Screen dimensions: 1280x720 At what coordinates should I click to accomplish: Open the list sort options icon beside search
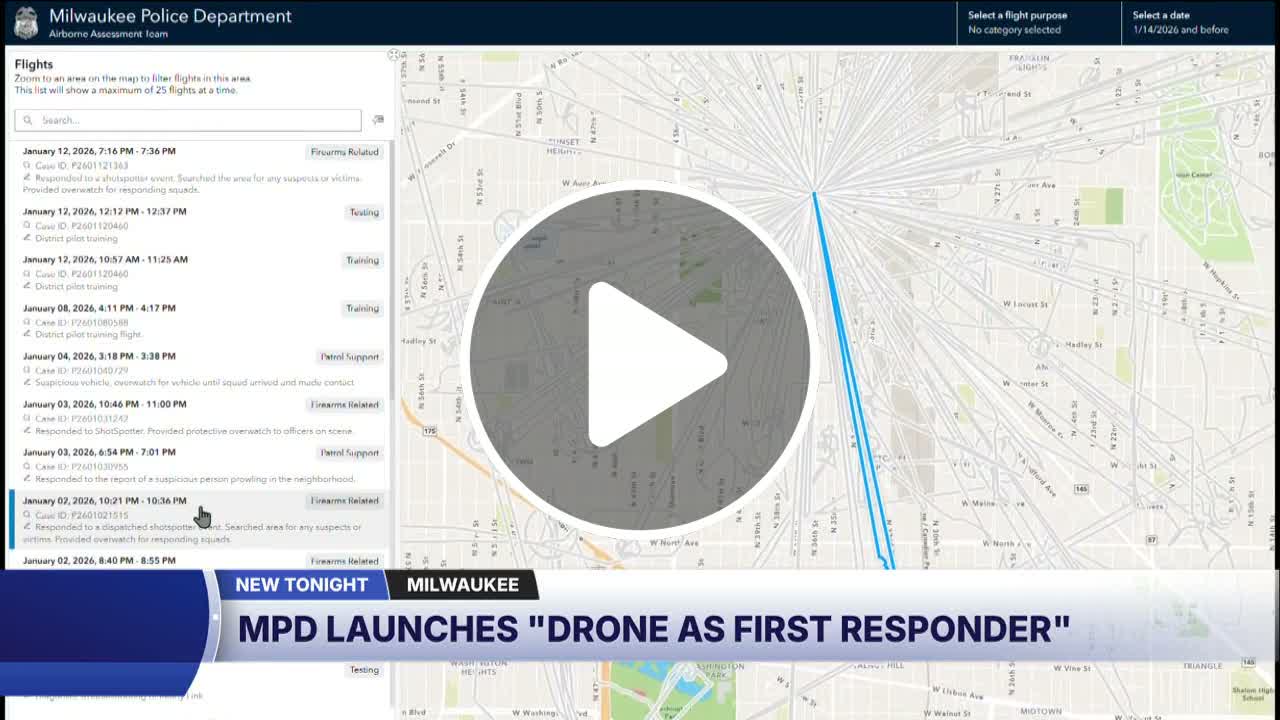378,120
